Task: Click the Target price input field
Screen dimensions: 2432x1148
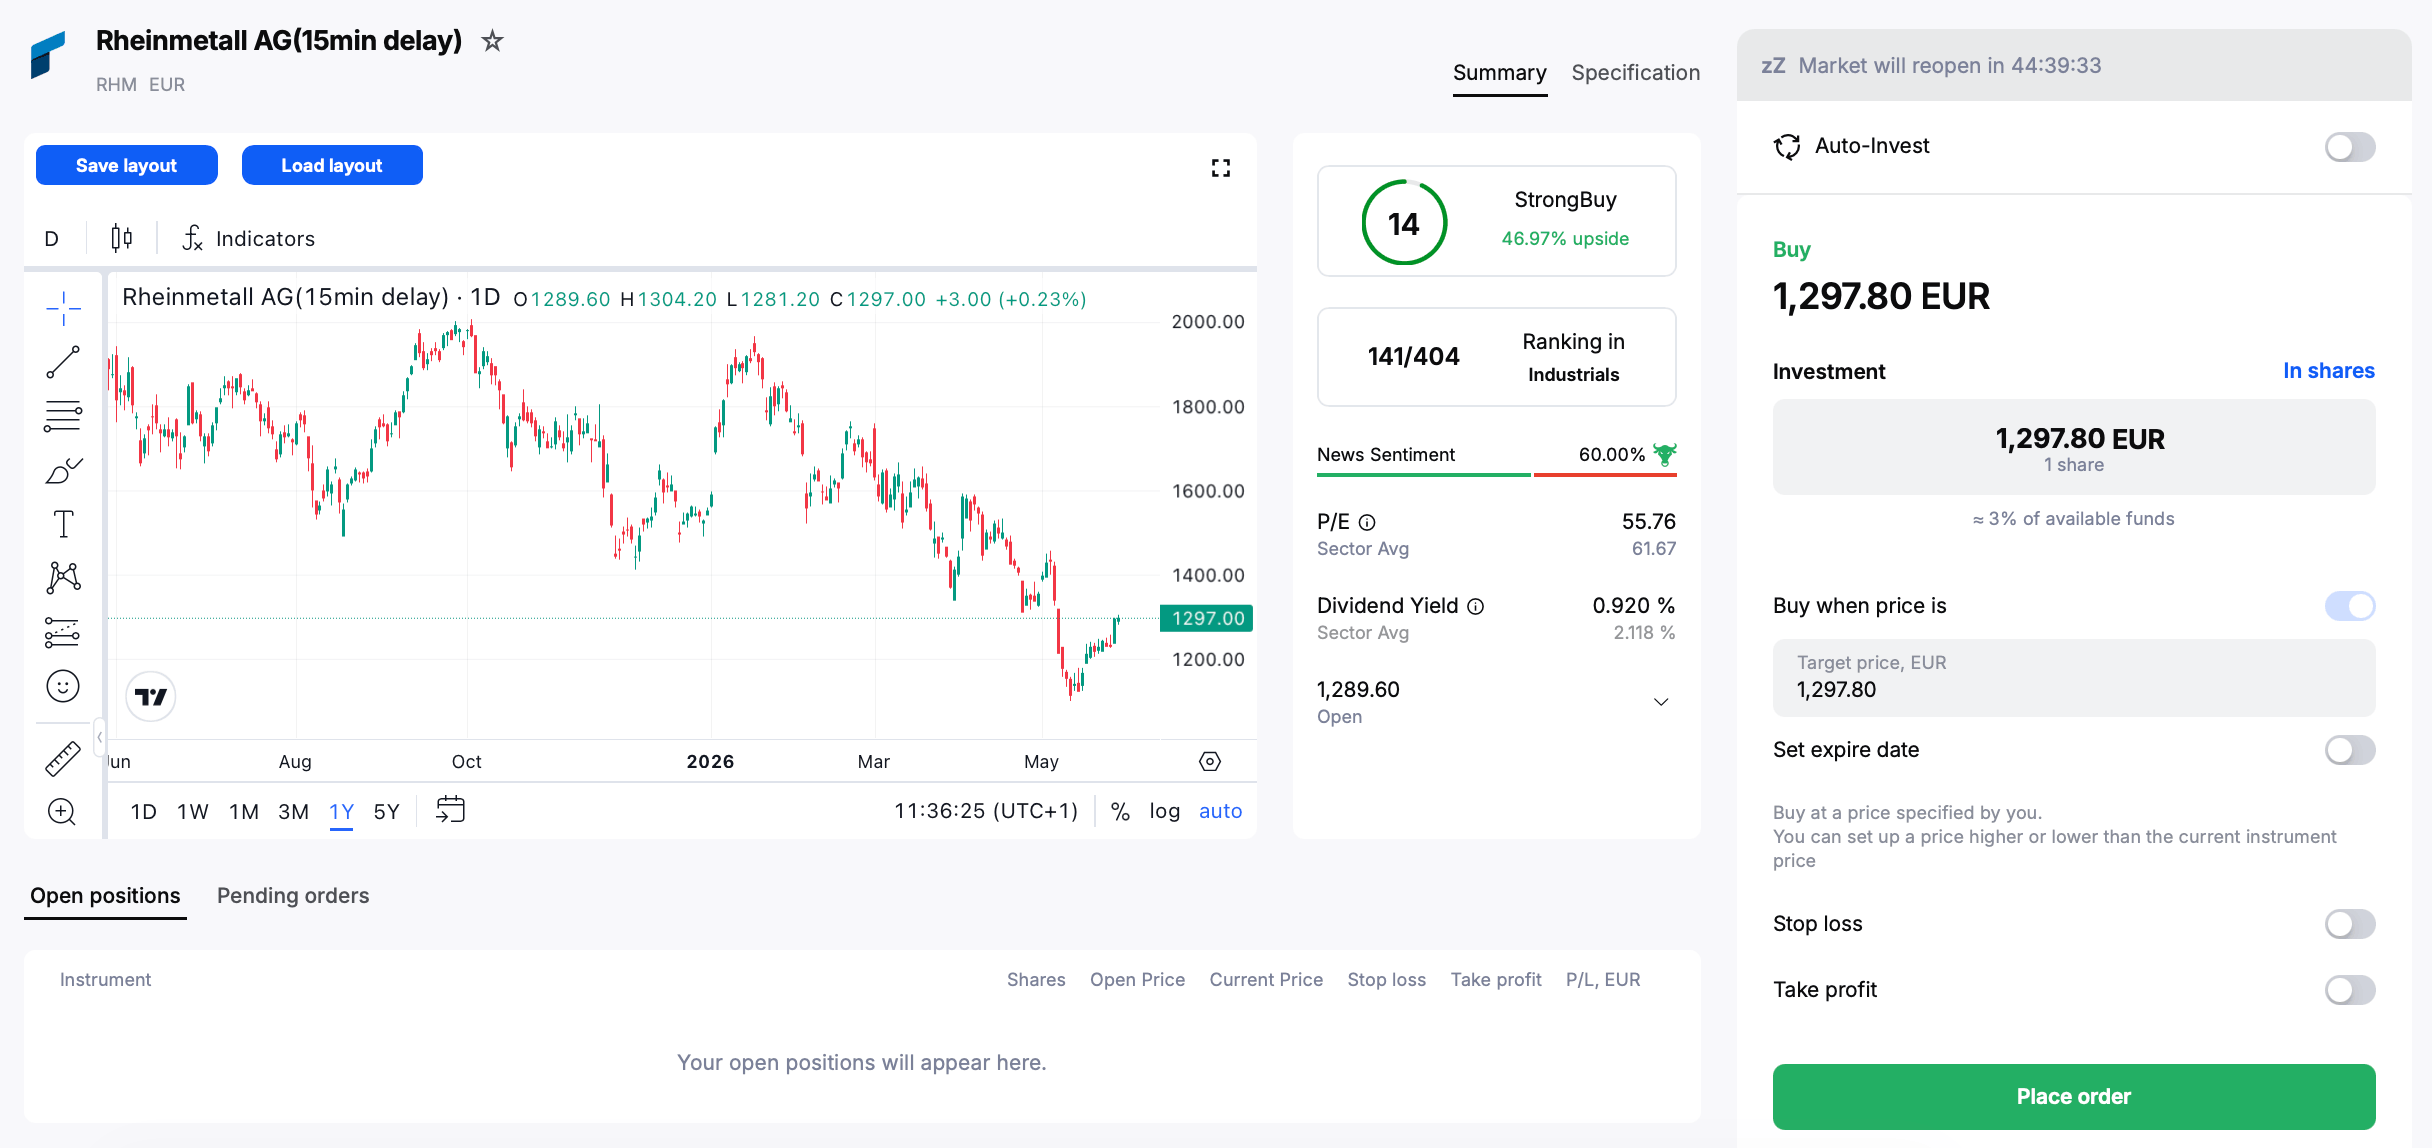Action: pos(2074,678)
